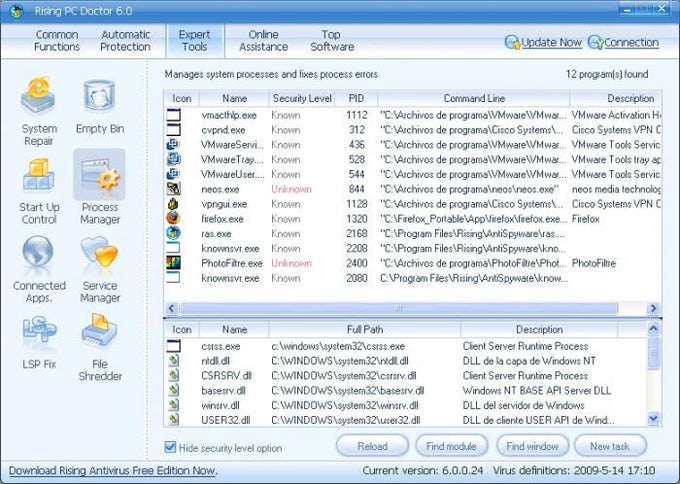Click the Find module button
The width and height of the screenshot is (680, 484).
click(x=451, y=446)
